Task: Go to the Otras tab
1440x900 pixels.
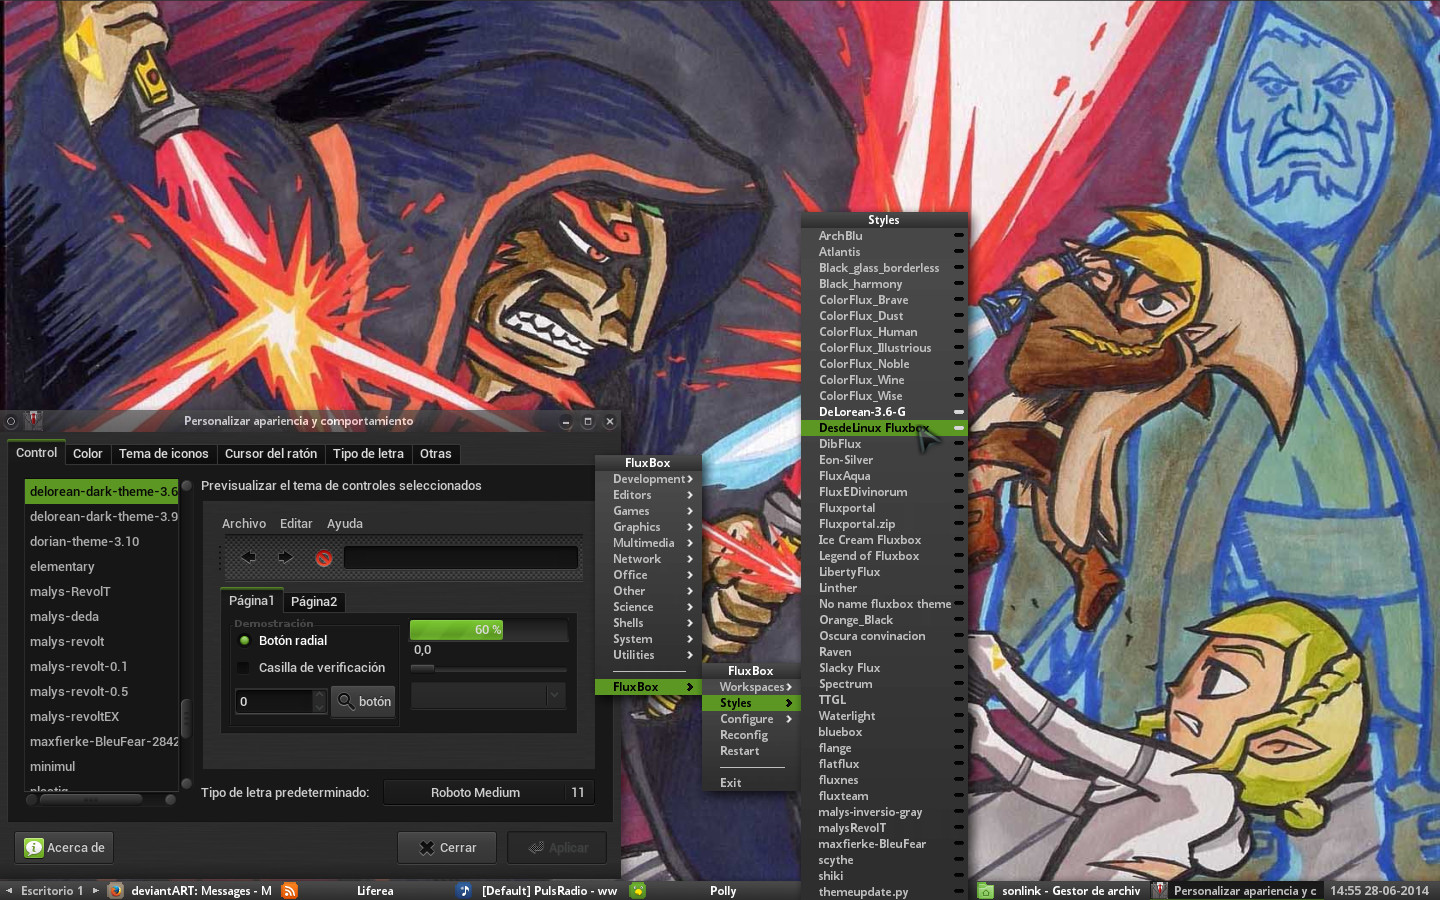Action: 435,454
